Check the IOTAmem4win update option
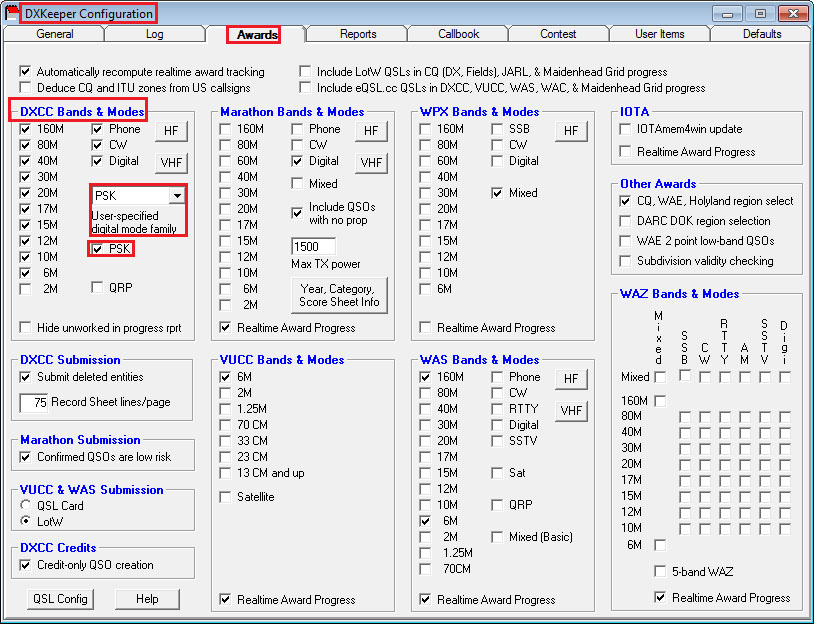The image size is (814, 624). [x=625, y=129]
